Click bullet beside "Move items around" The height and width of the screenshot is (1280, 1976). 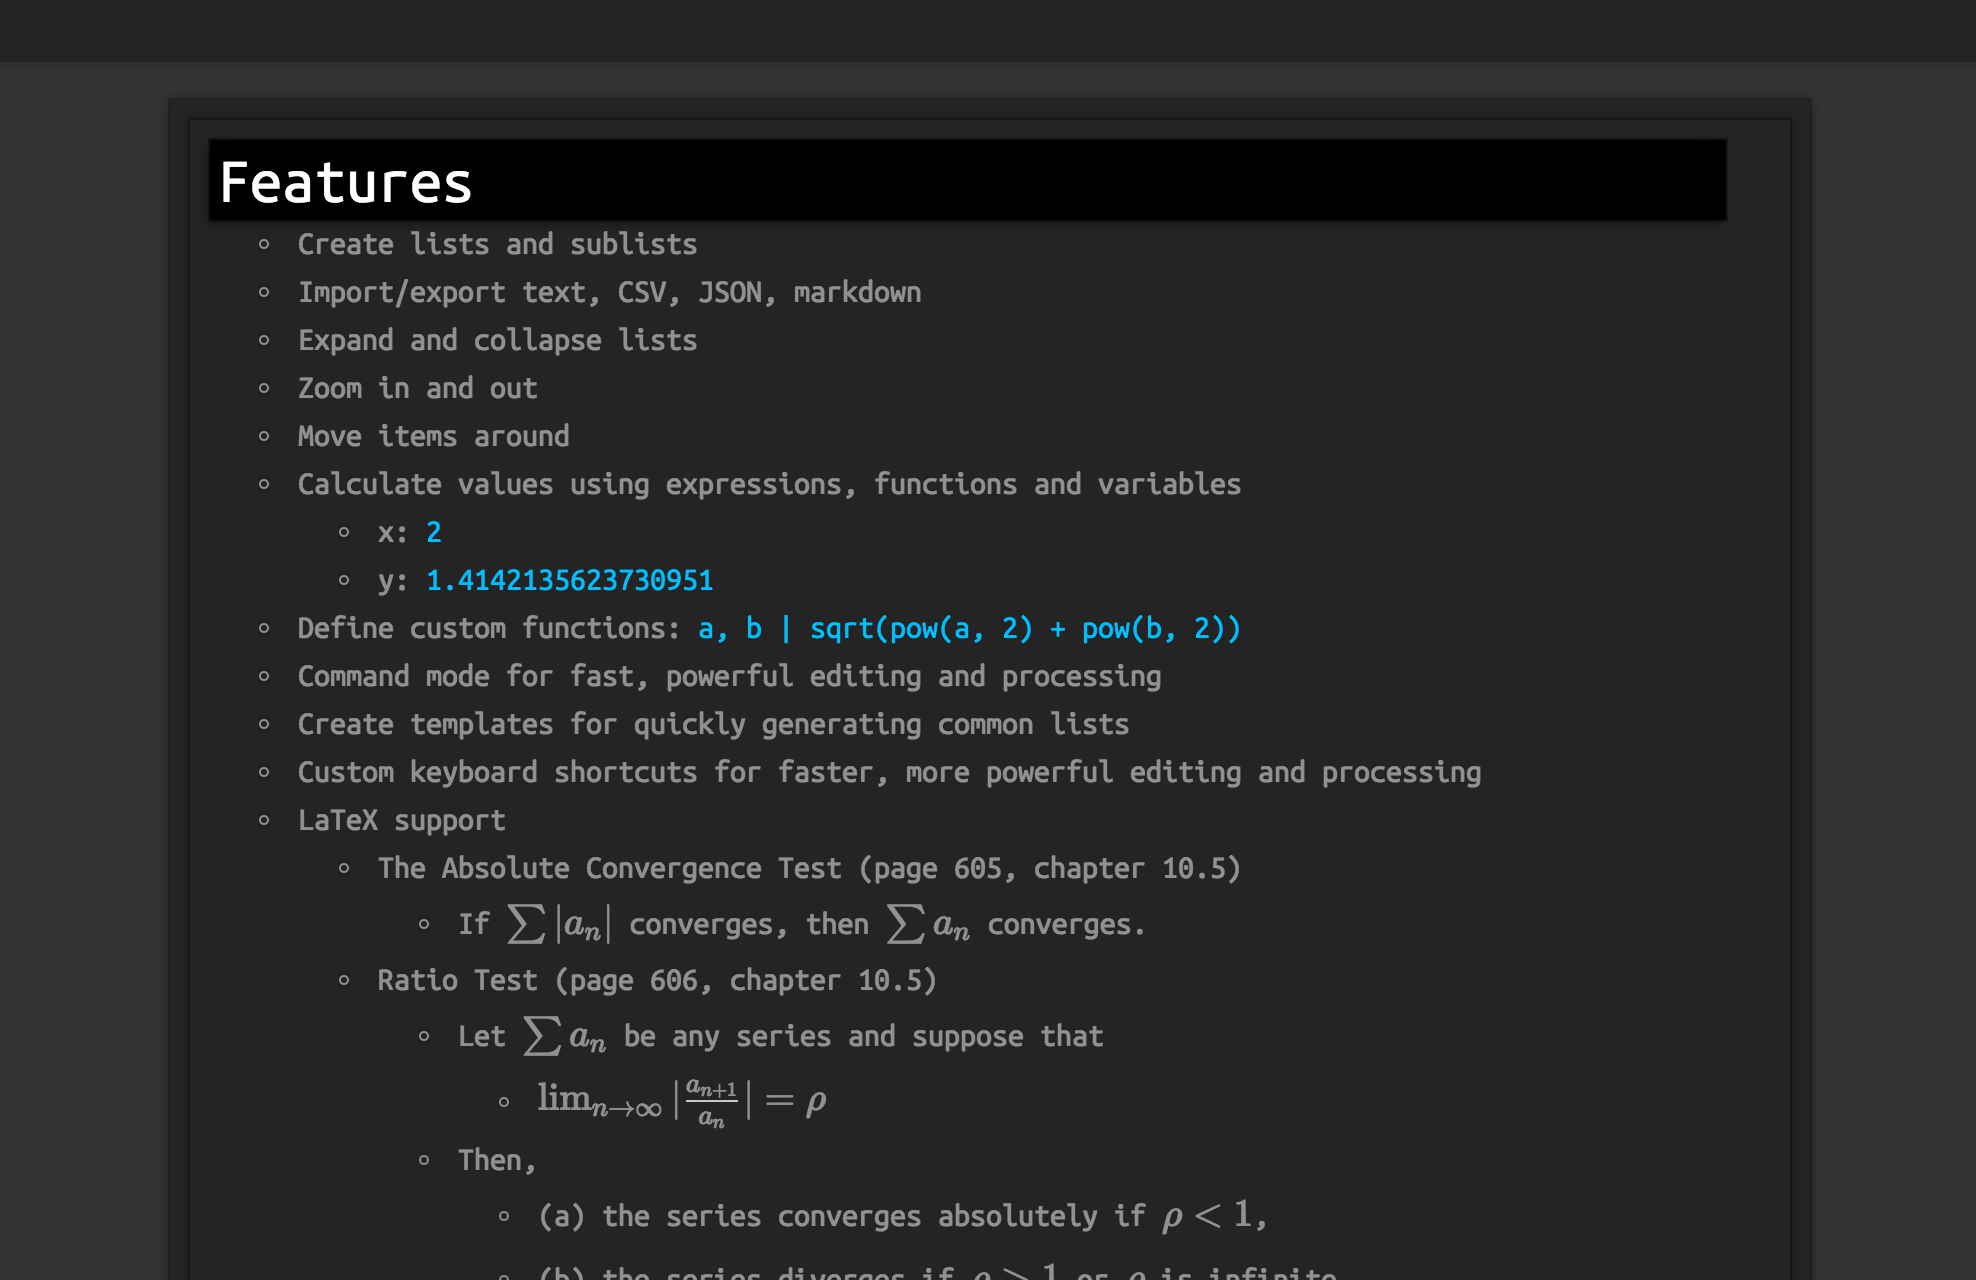point(264,436)
